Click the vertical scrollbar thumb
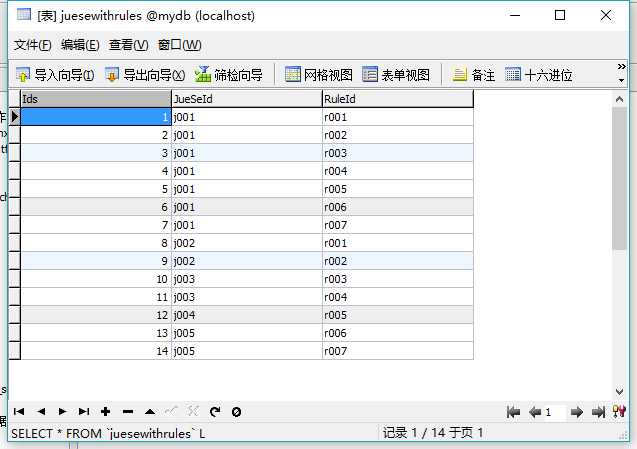Viewport: 637px width, 449px height. pos(619,179)
